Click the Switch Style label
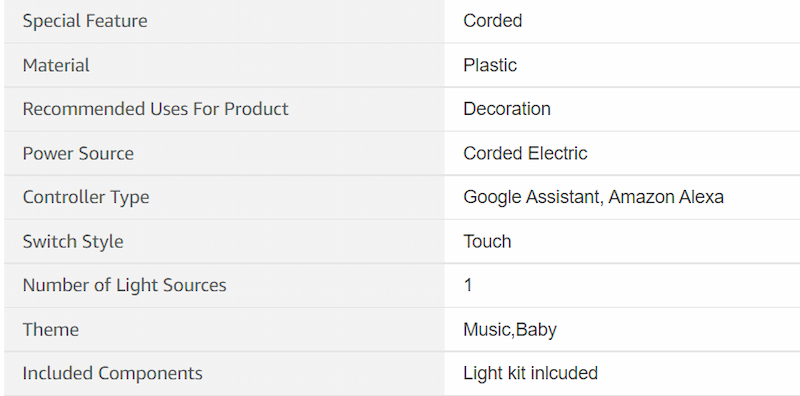Viewport: 800px width, 396px height. pos(73,242)
